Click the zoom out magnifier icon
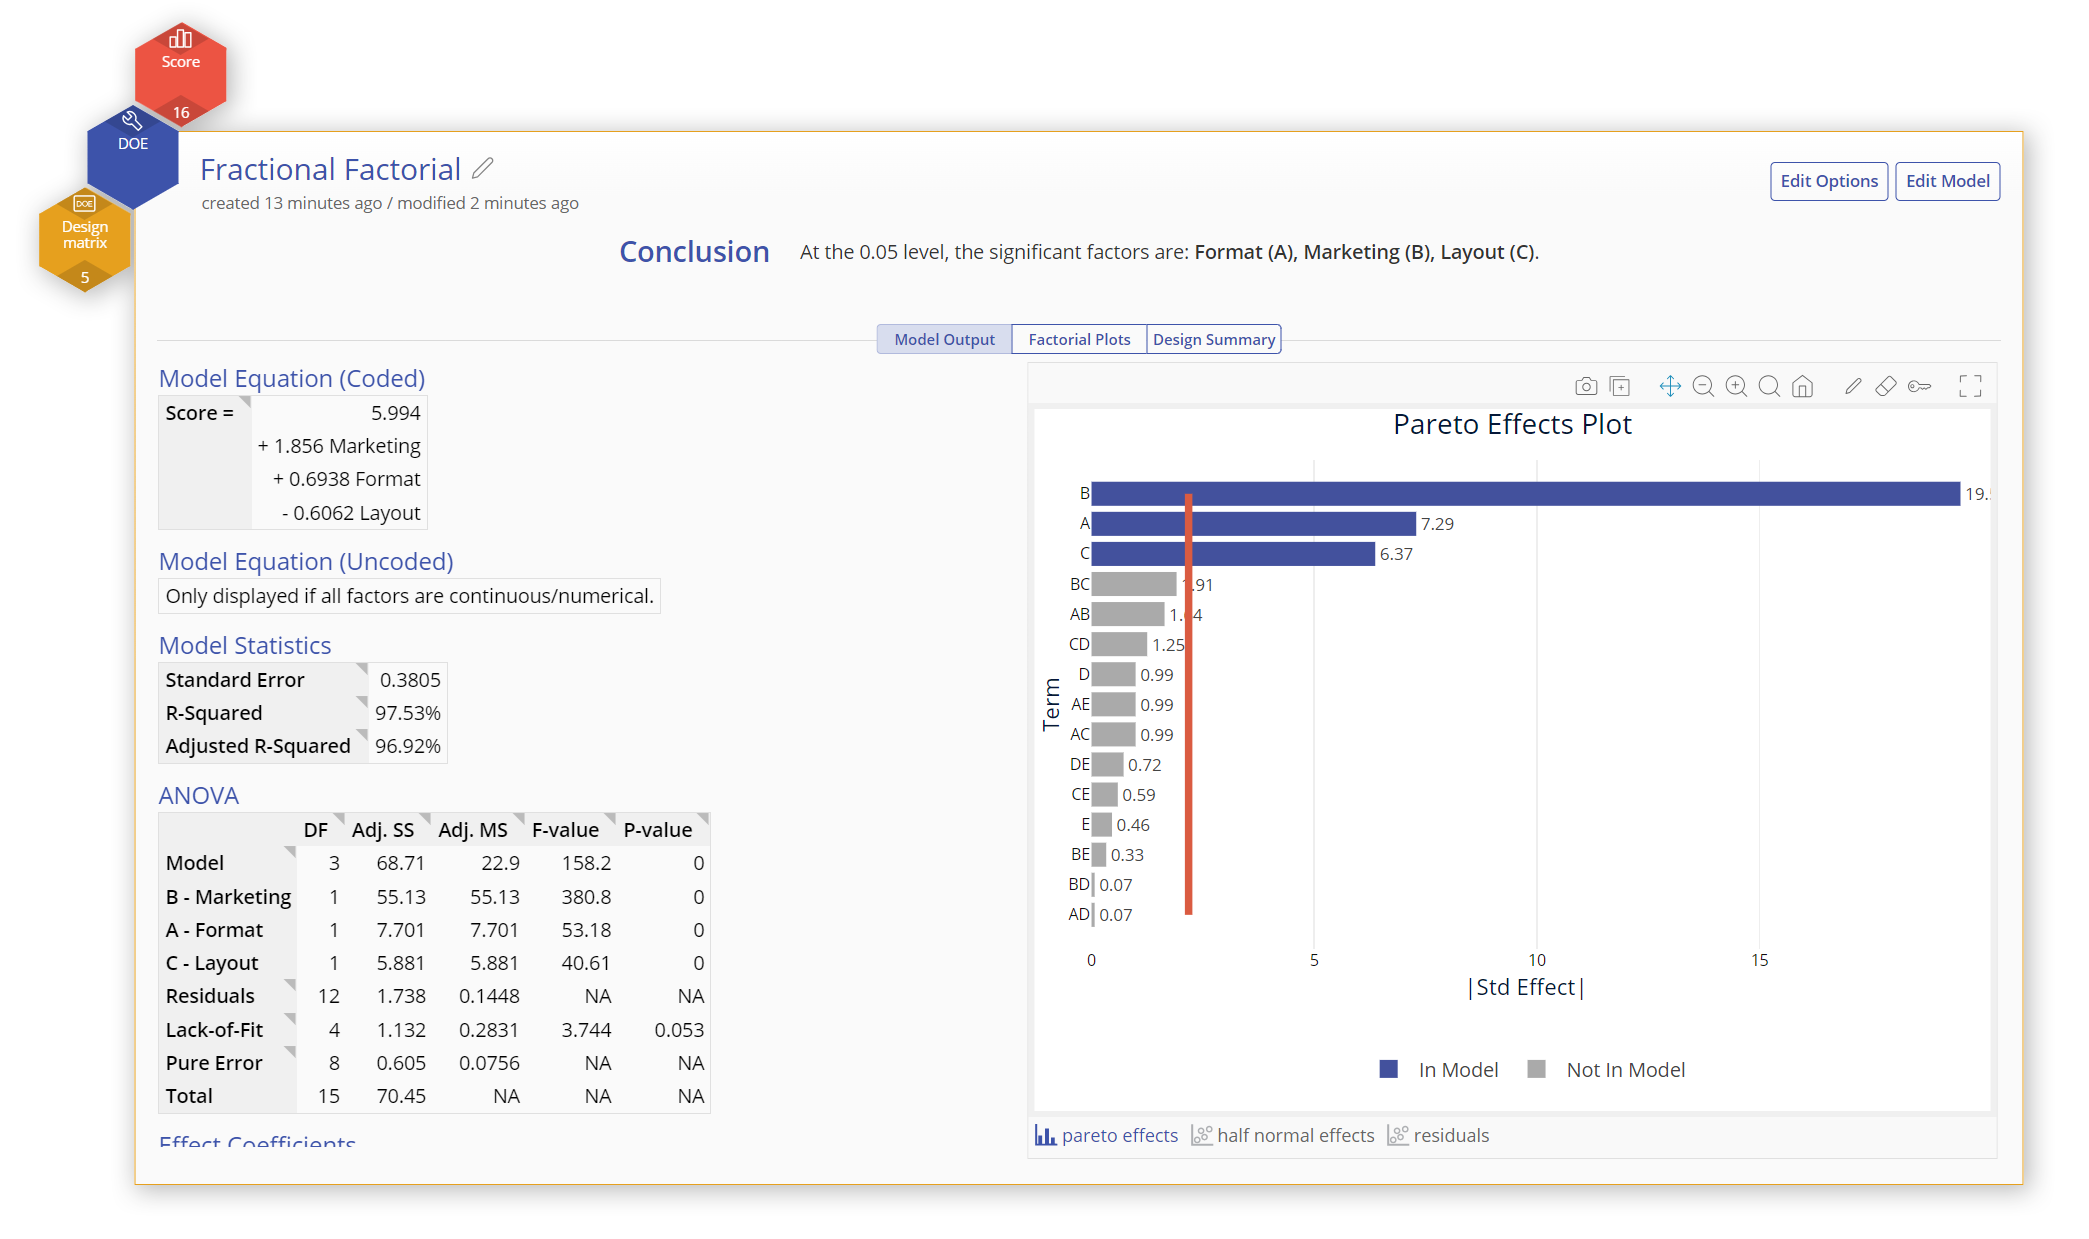Image resolution: width=2089 pixels, height=1239 pixels. 1703,386
